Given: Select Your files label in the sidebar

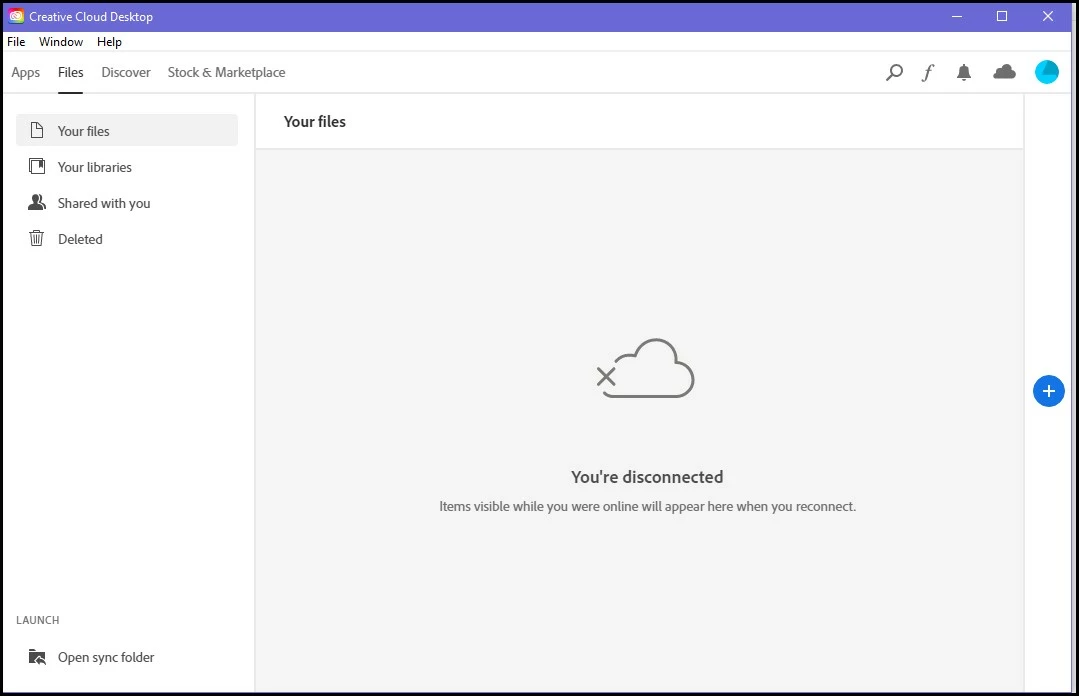Looking at the screenshot, I should click(83, 131).
